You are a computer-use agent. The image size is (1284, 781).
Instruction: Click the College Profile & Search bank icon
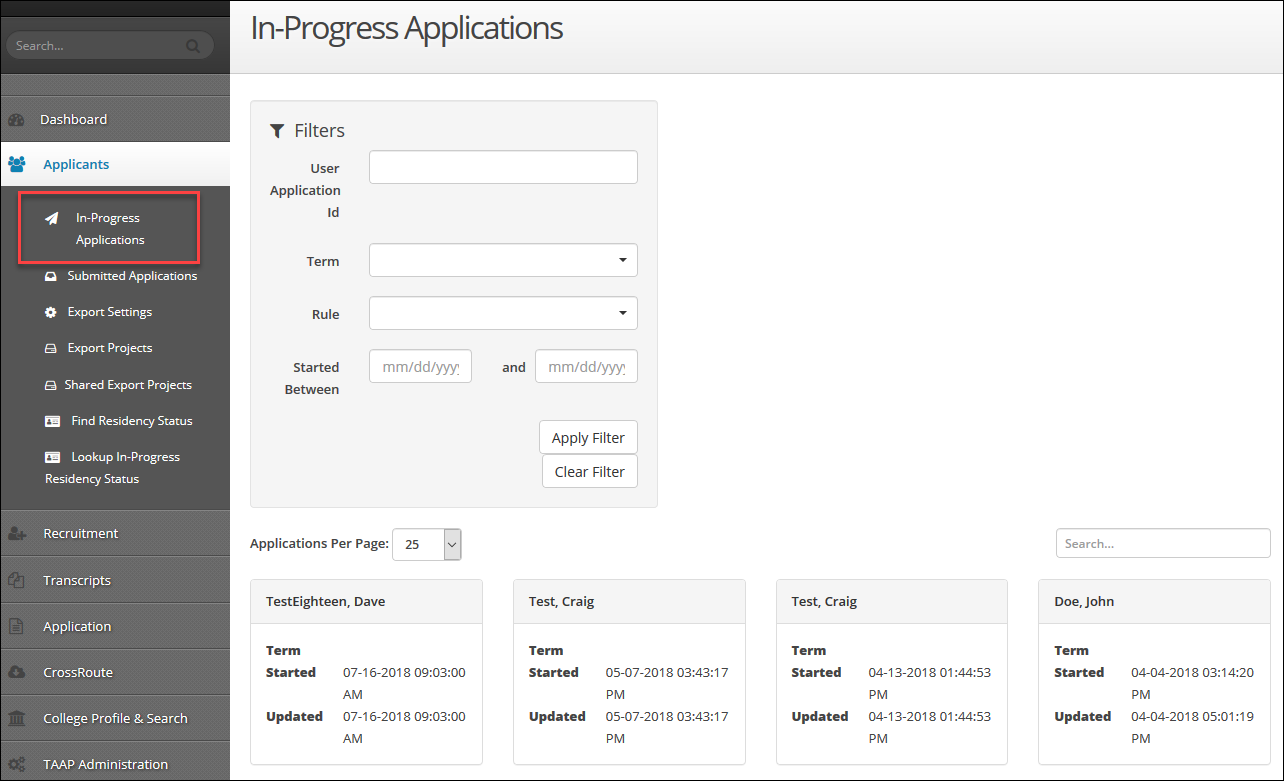click(18, 717)
